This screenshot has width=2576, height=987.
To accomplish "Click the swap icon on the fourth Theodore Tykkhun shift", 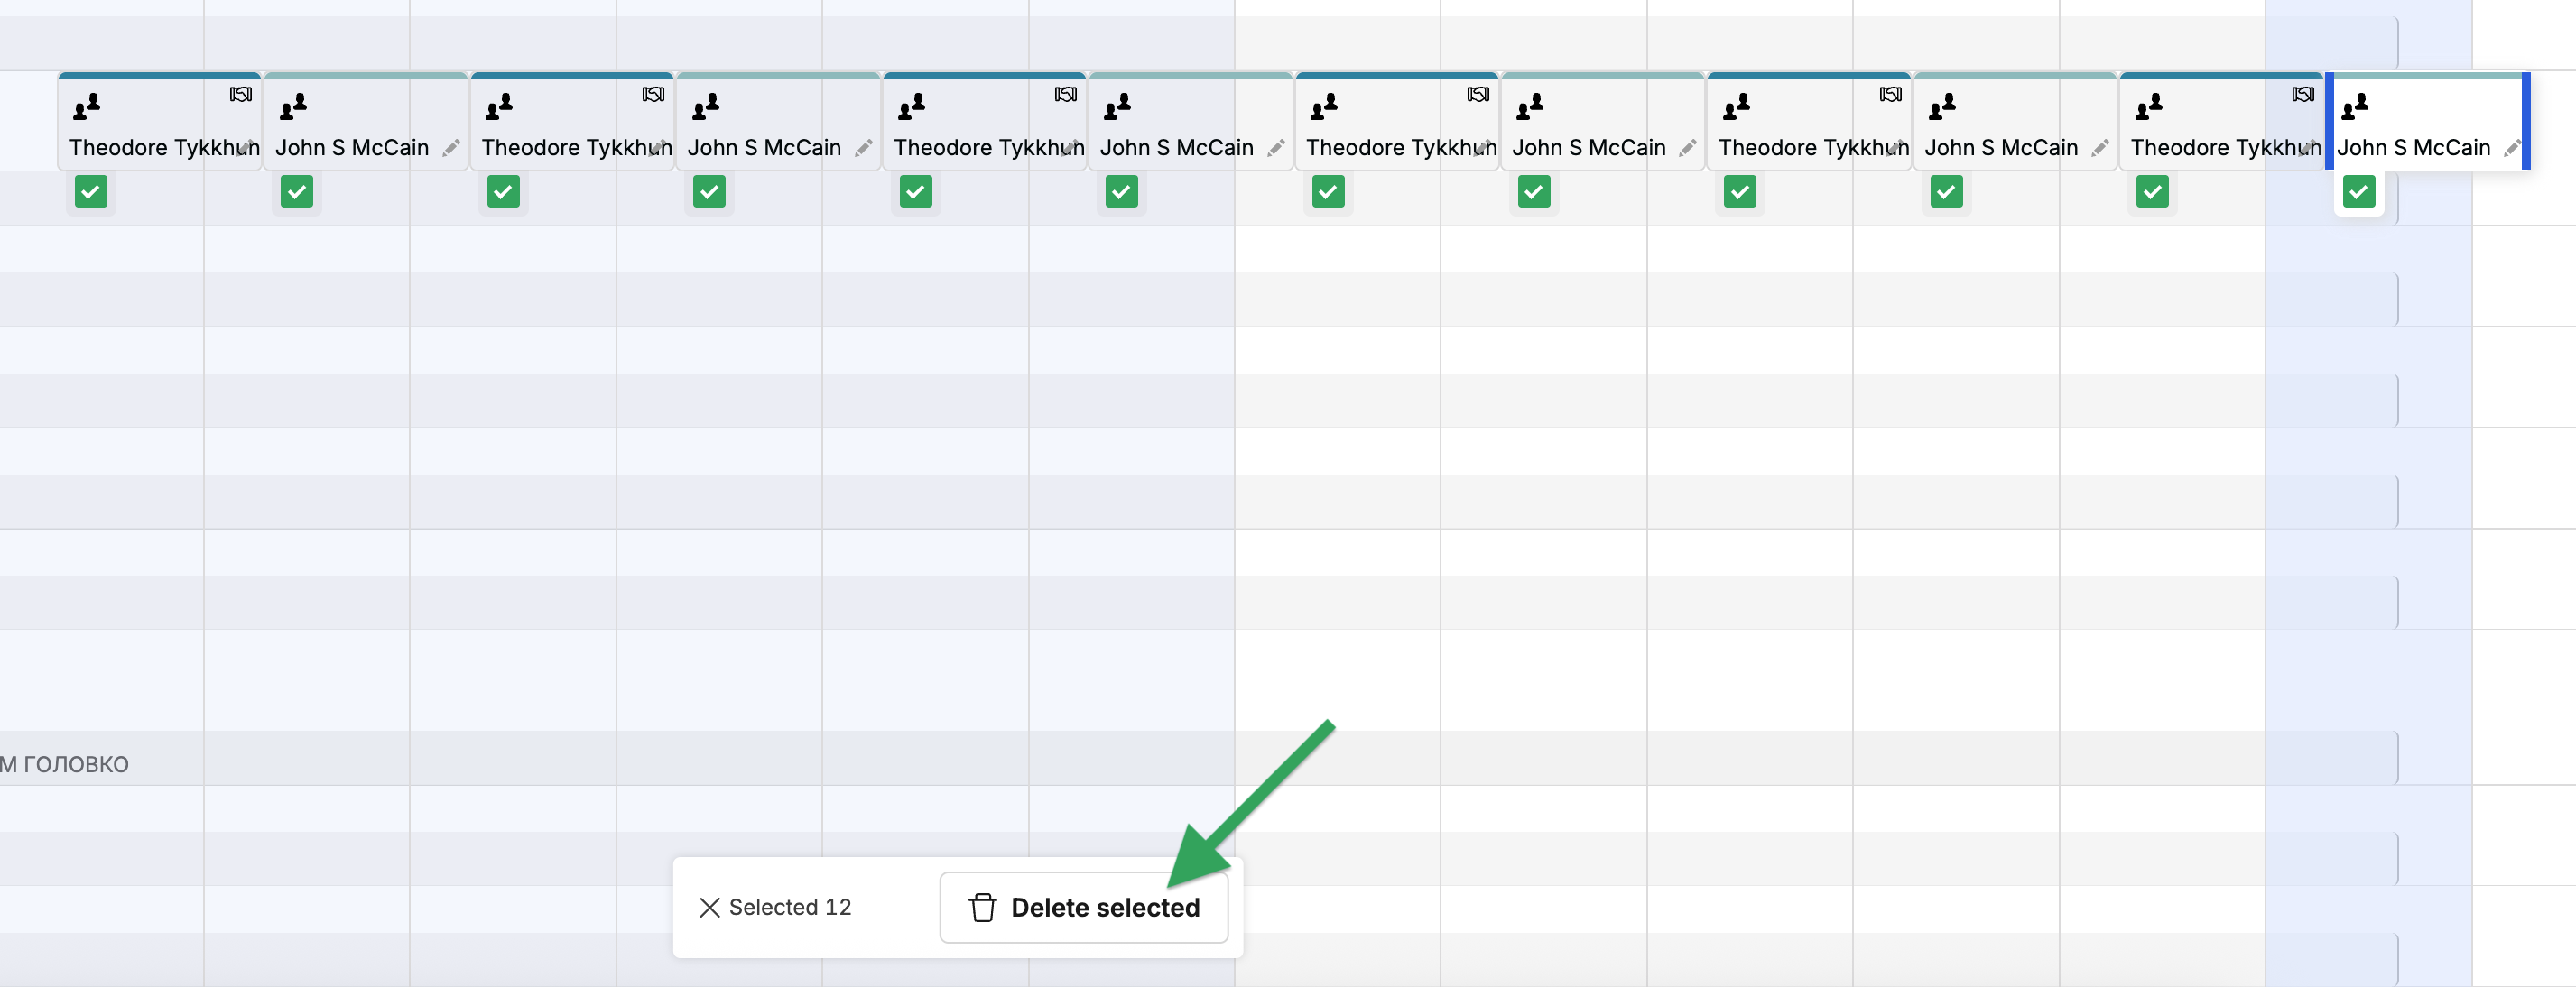I will 1478,94.
